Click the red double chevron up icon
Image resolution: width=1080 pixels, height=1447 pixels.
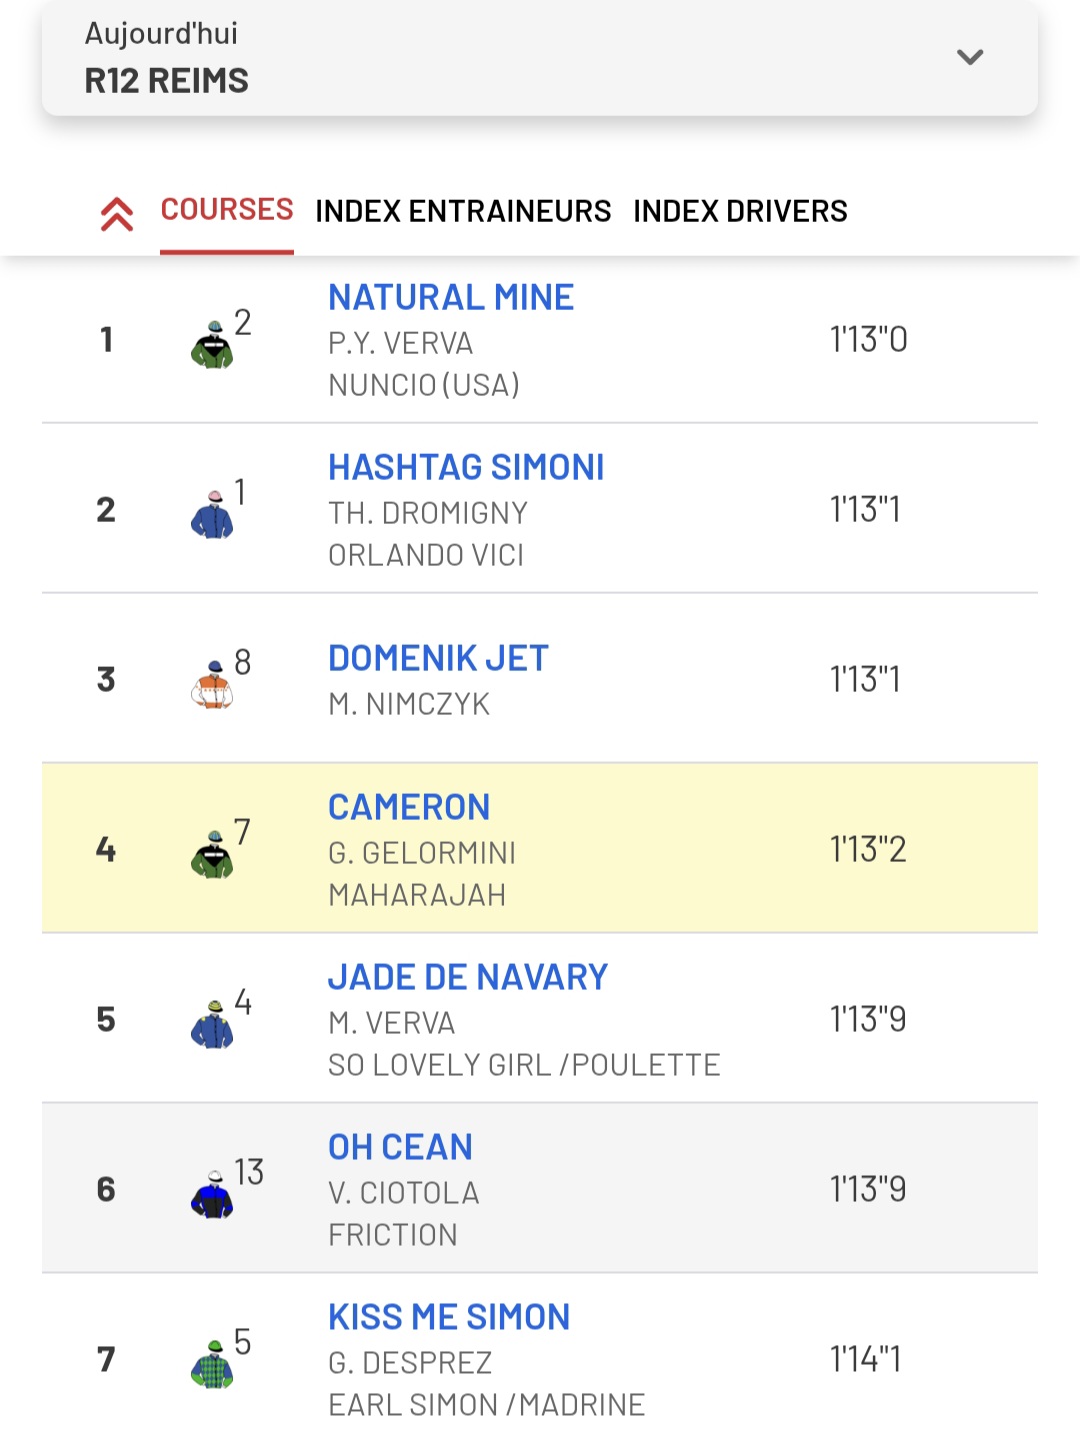coord(117,213)
